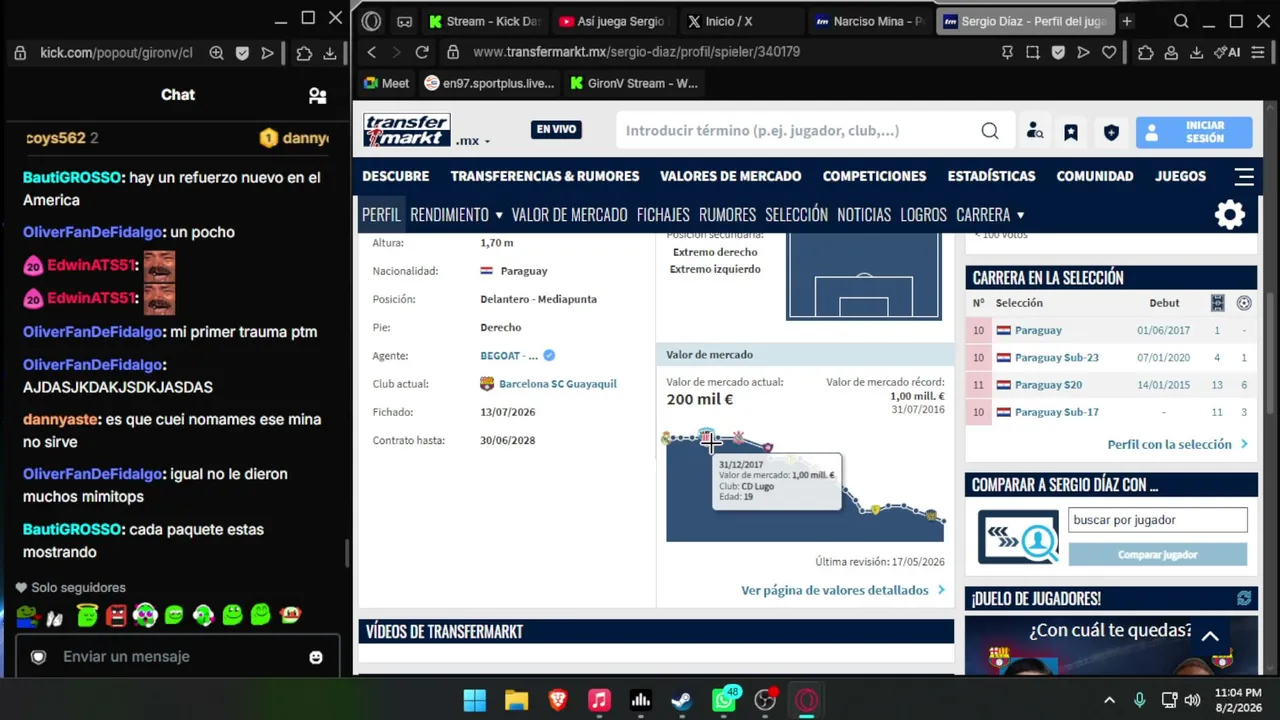Screen dimensions: 1280x720
Task: Open the Barcelona SC Guayaquil club link
Action: pyautogui.click(x=558, y=384)
